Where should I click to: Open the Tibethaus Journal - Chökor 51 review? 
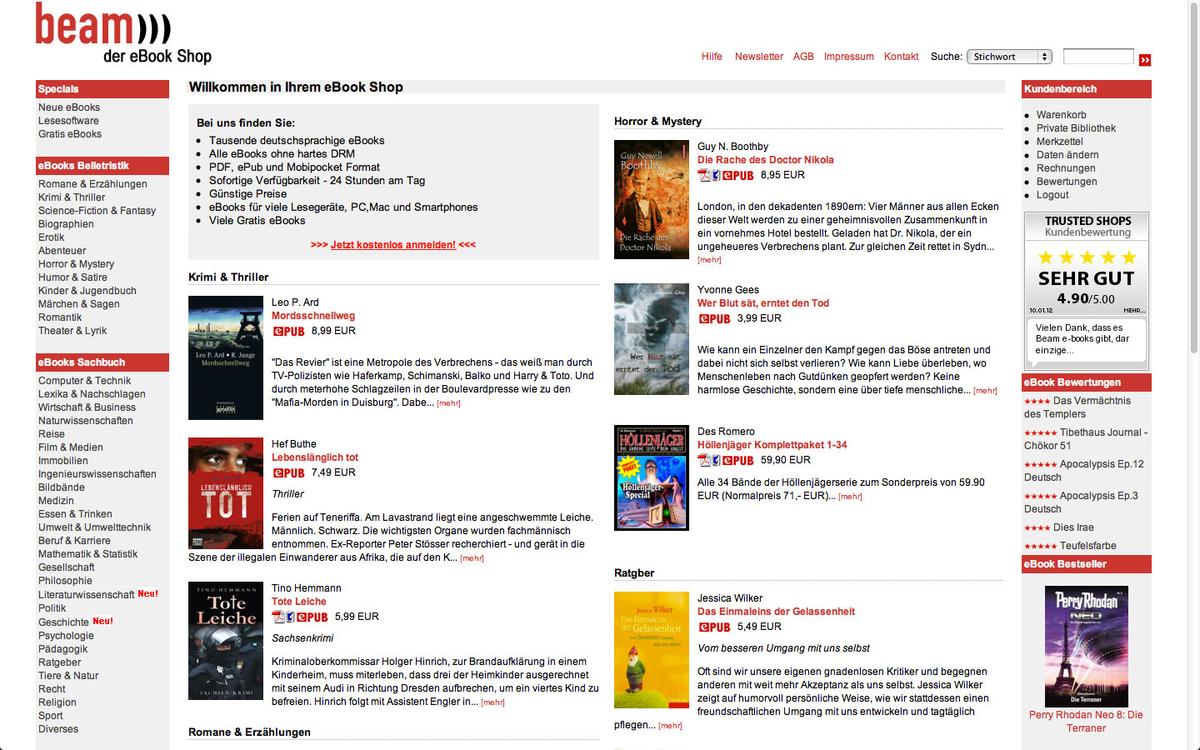pos(1085,439)
